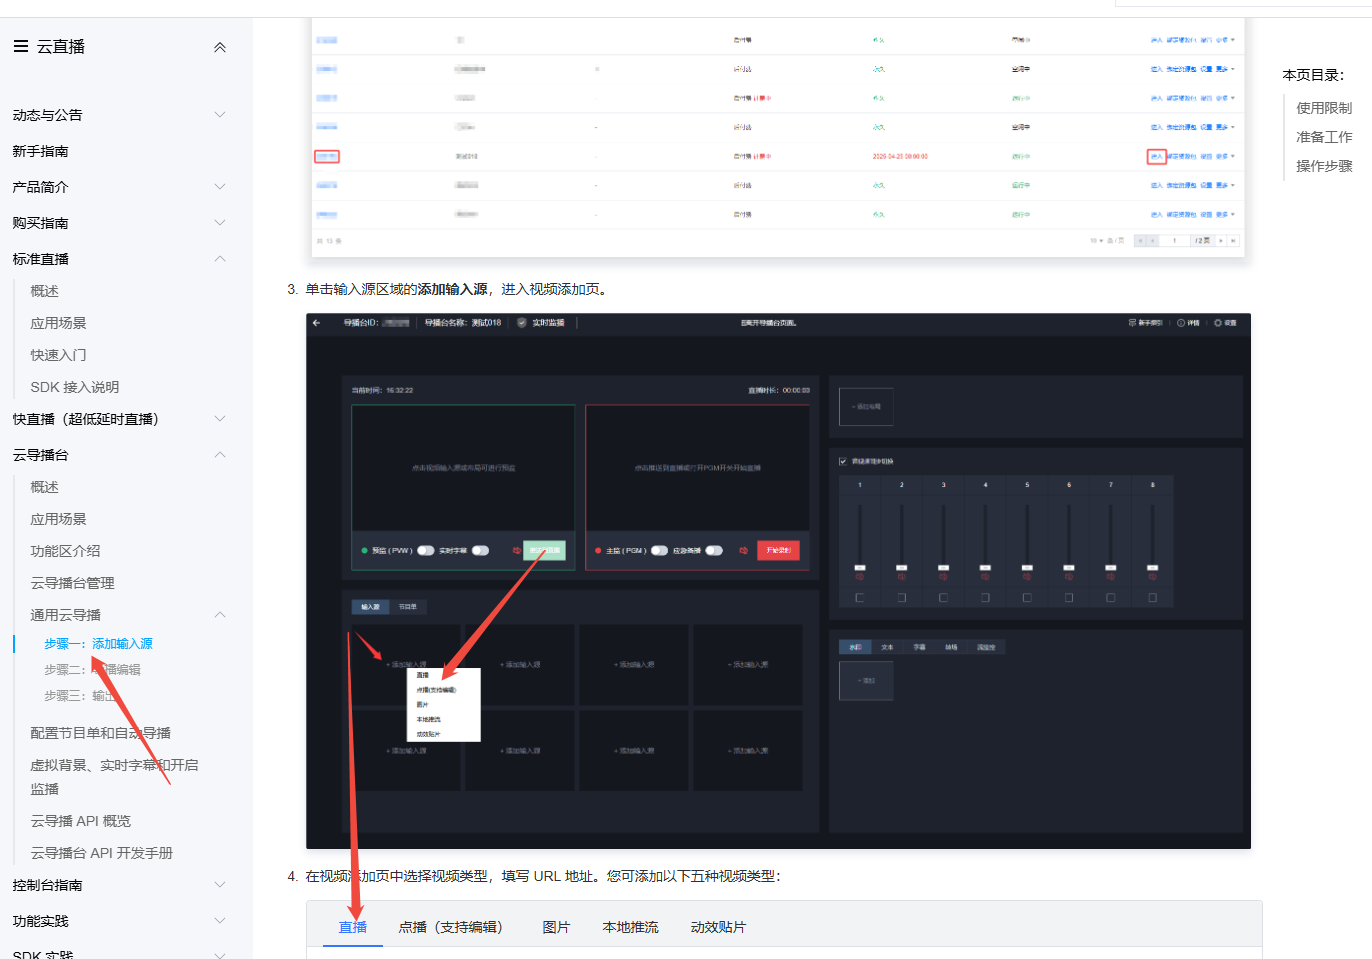The width and height of the screenshot is (1372, 959).
Task: Collapse the sidebar with the double-chevron icon
Action: point(220,47)
